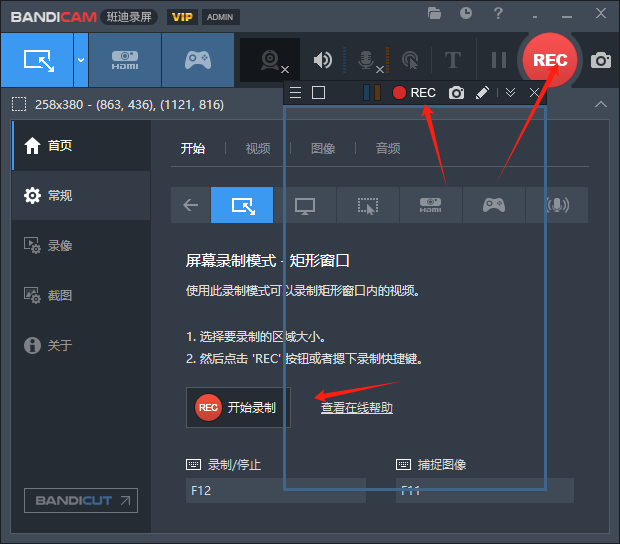Open the 首页 home section

click(81, 146)
